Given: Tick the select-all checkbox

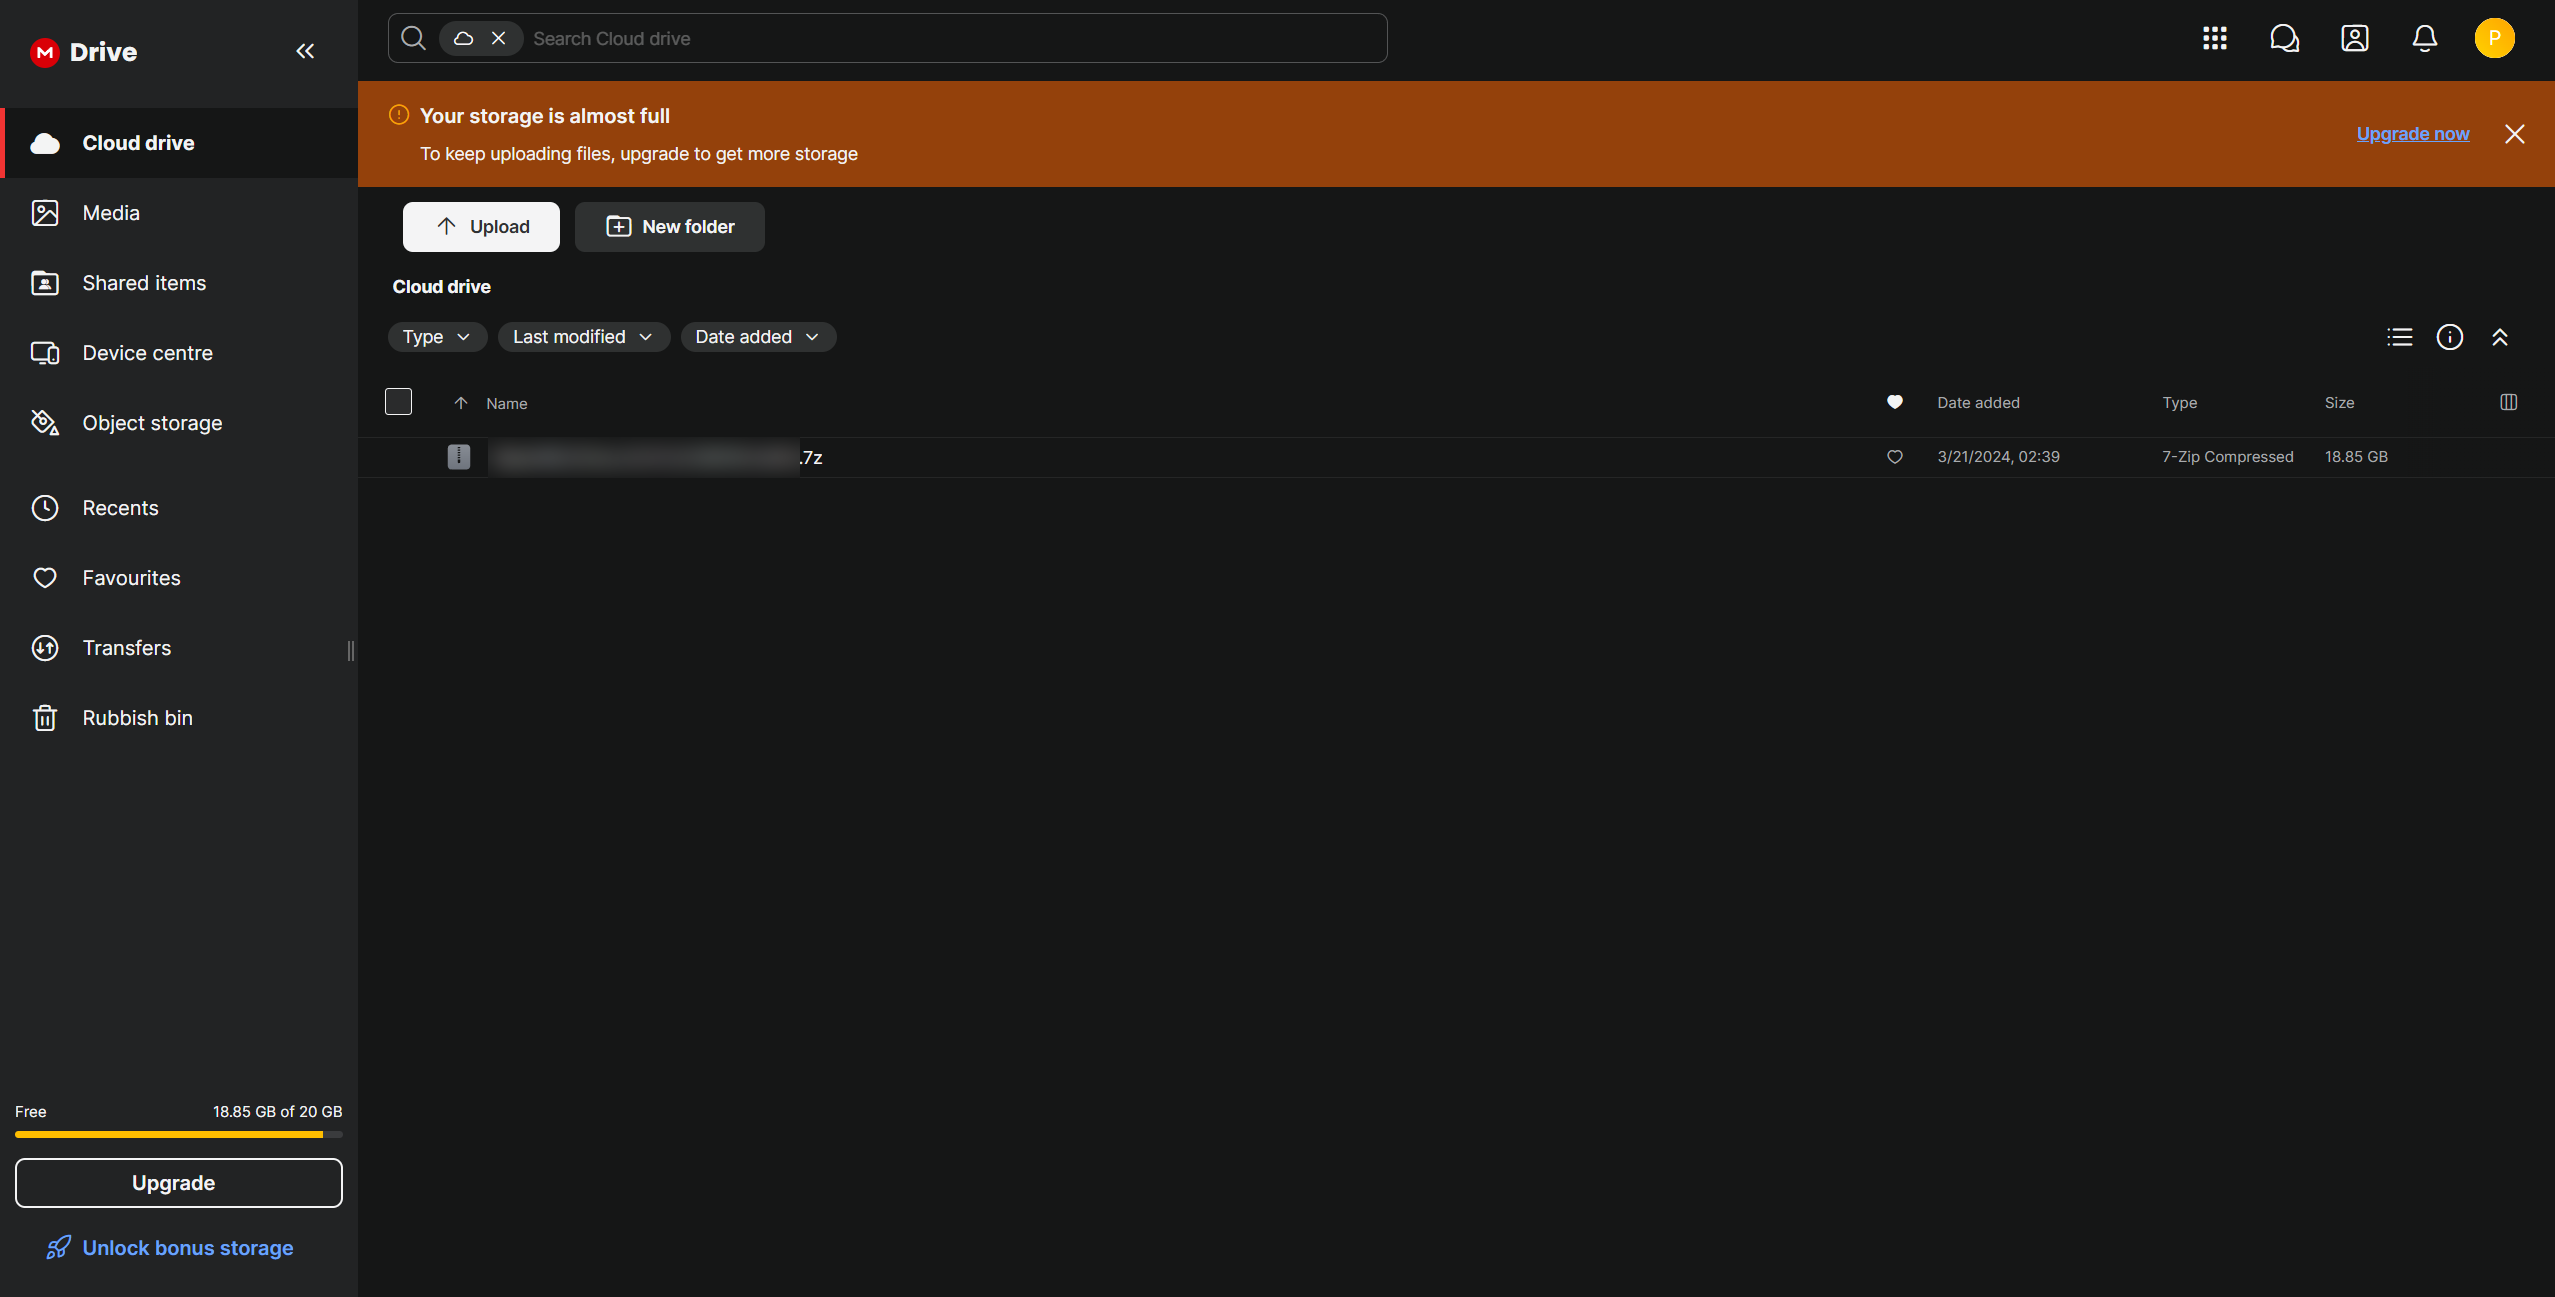Looking at the screenshot, I should (x=398, y=402).
